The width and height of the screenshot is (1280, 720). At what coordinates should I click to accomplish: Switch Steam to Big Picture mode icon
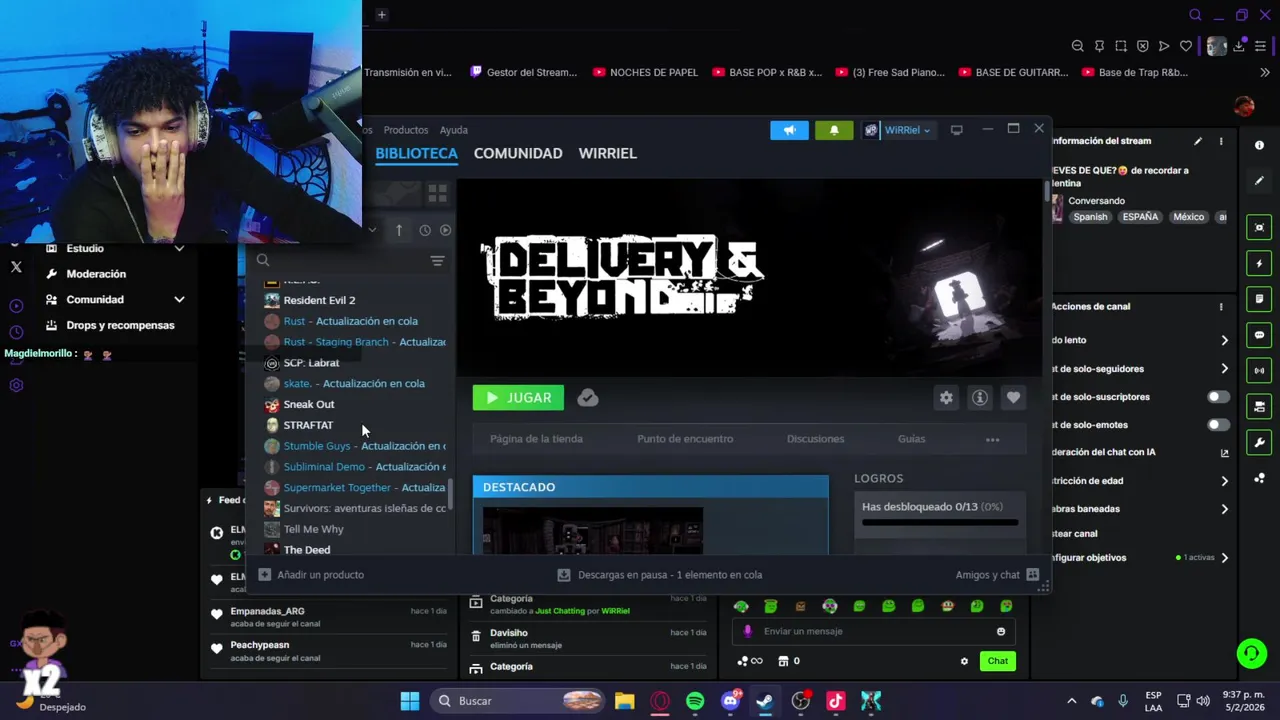pyautogui.click(x=956, y=130)
